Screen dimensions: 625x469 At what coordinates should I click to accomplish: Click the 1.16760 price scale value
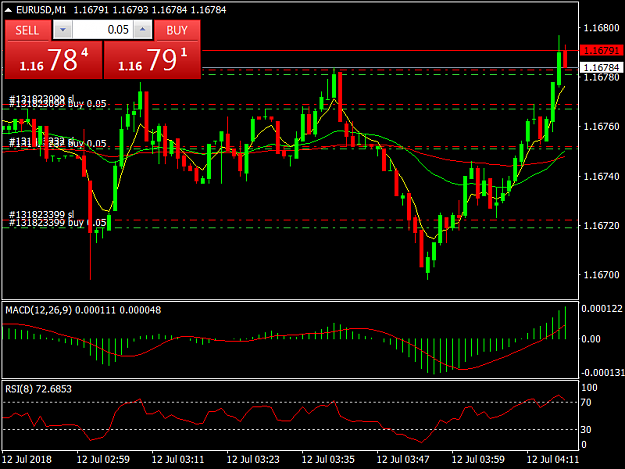point(601,127)
